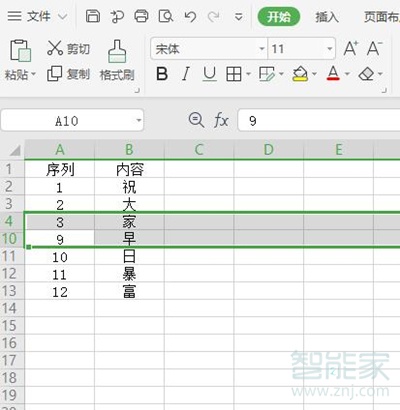Viewport: 400px width, 410px height.
Task: Toggle Bold formatting
Action: pyautogui.click(x=162, y=74)
